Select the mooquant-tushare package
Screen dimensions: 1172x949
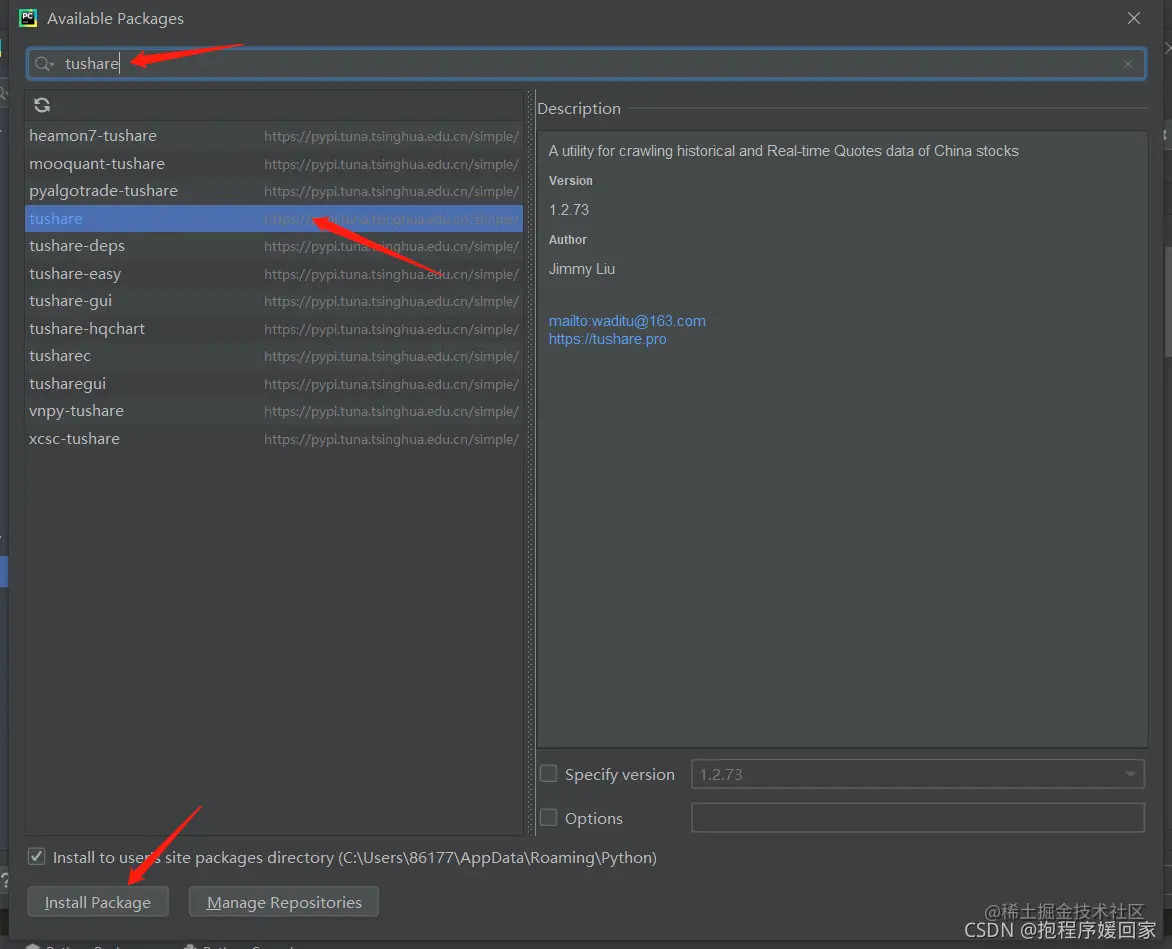pos(274,164)
